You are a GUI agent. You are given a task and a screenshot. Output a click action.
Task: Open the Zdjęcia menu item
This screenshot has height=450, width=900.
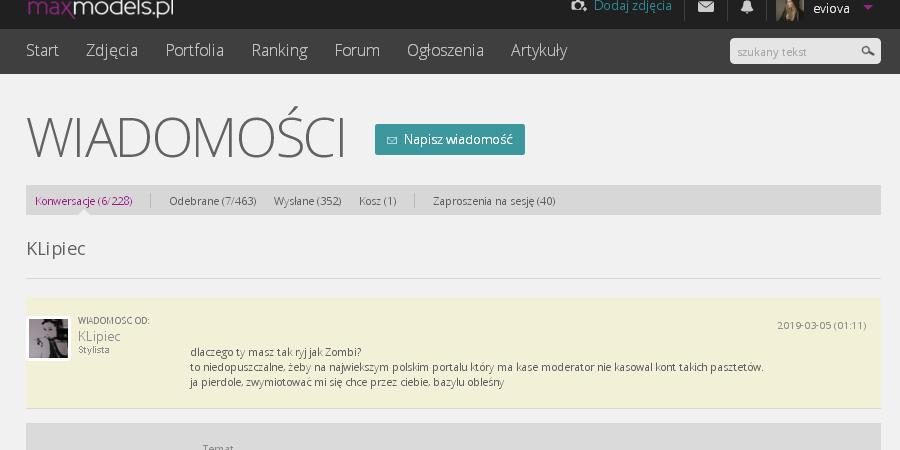112,51
